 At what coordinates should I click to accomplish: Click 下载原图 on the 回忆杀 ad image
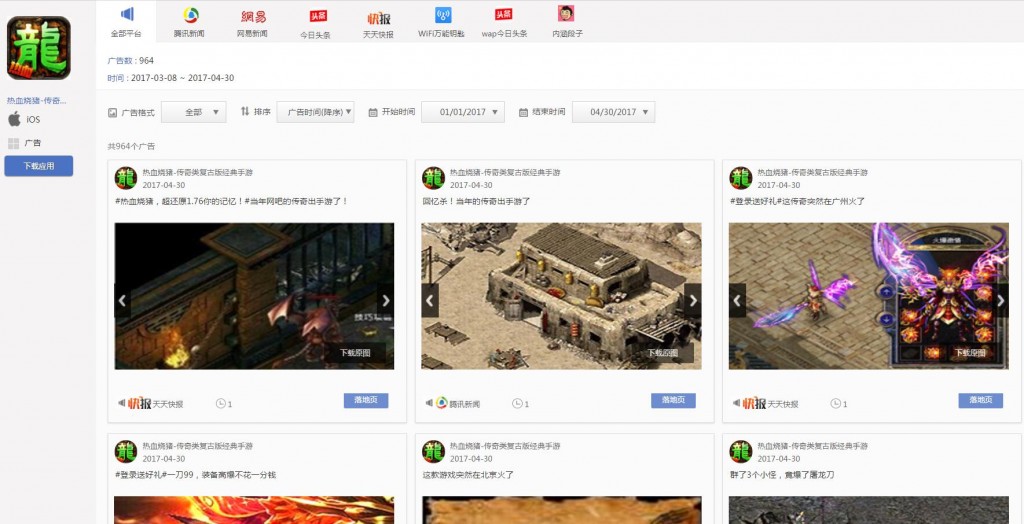pyautogui.click(x=662, y=353)
